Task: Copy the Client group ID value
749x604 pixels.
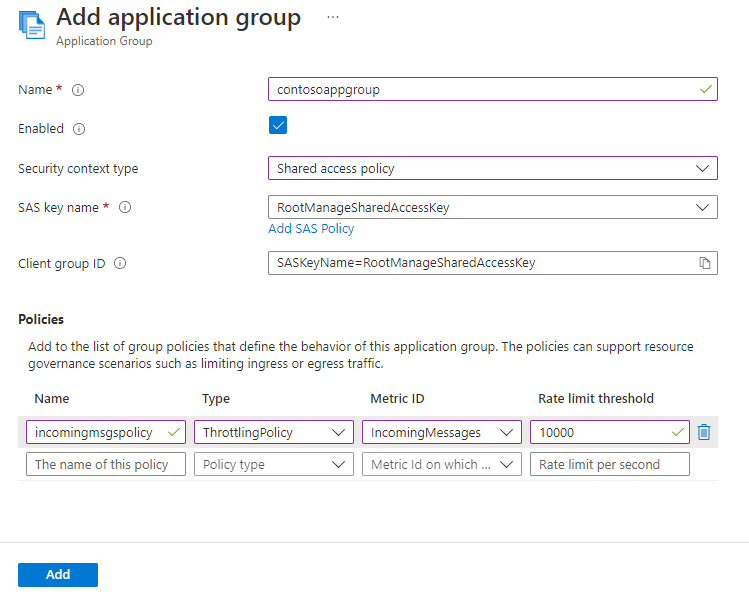Action: (705, 263)
